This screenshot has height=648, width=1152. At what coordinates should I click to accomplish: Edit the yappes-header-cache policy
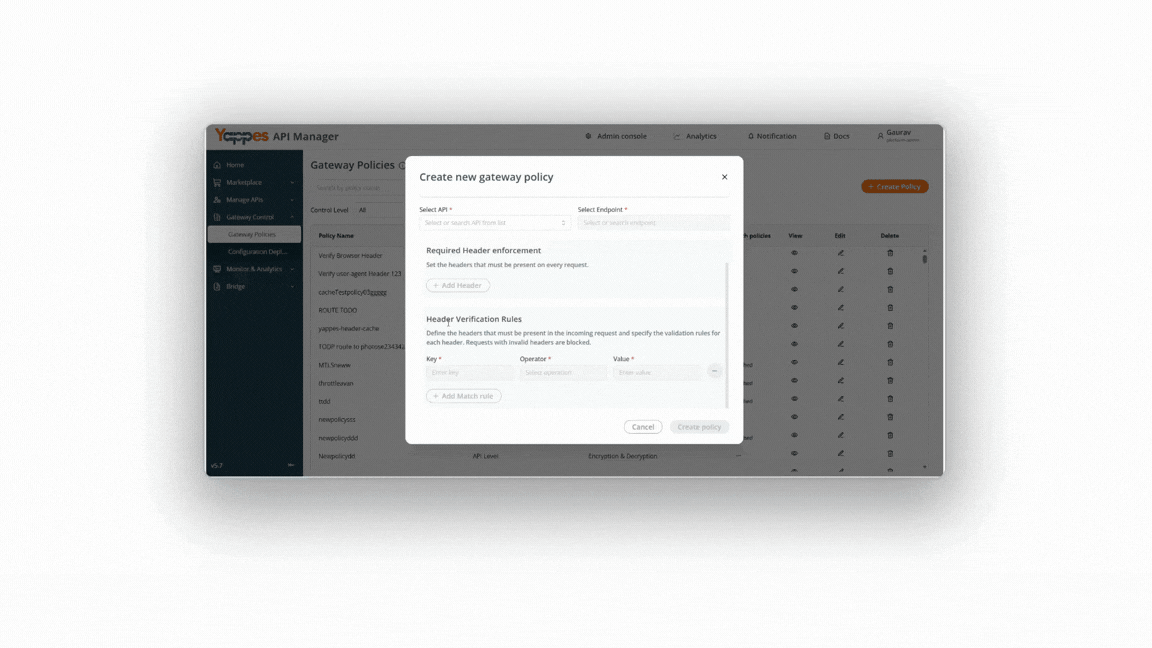840,325
